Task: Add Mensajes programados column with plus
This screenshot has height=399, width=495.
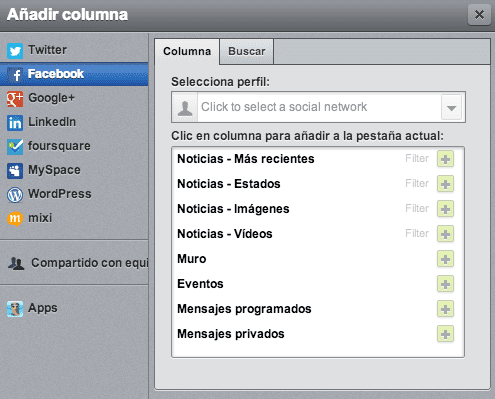Action: 445,309
